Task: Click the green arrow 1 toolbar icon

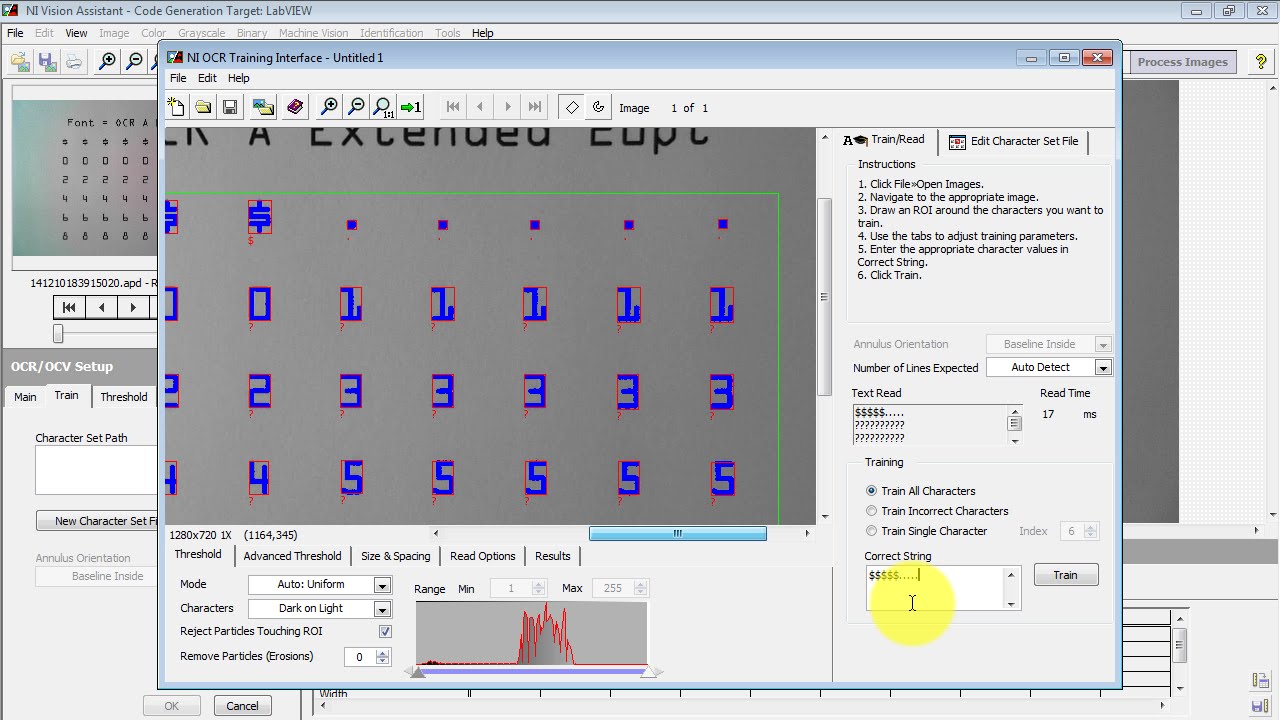Action: pos(411,107)
